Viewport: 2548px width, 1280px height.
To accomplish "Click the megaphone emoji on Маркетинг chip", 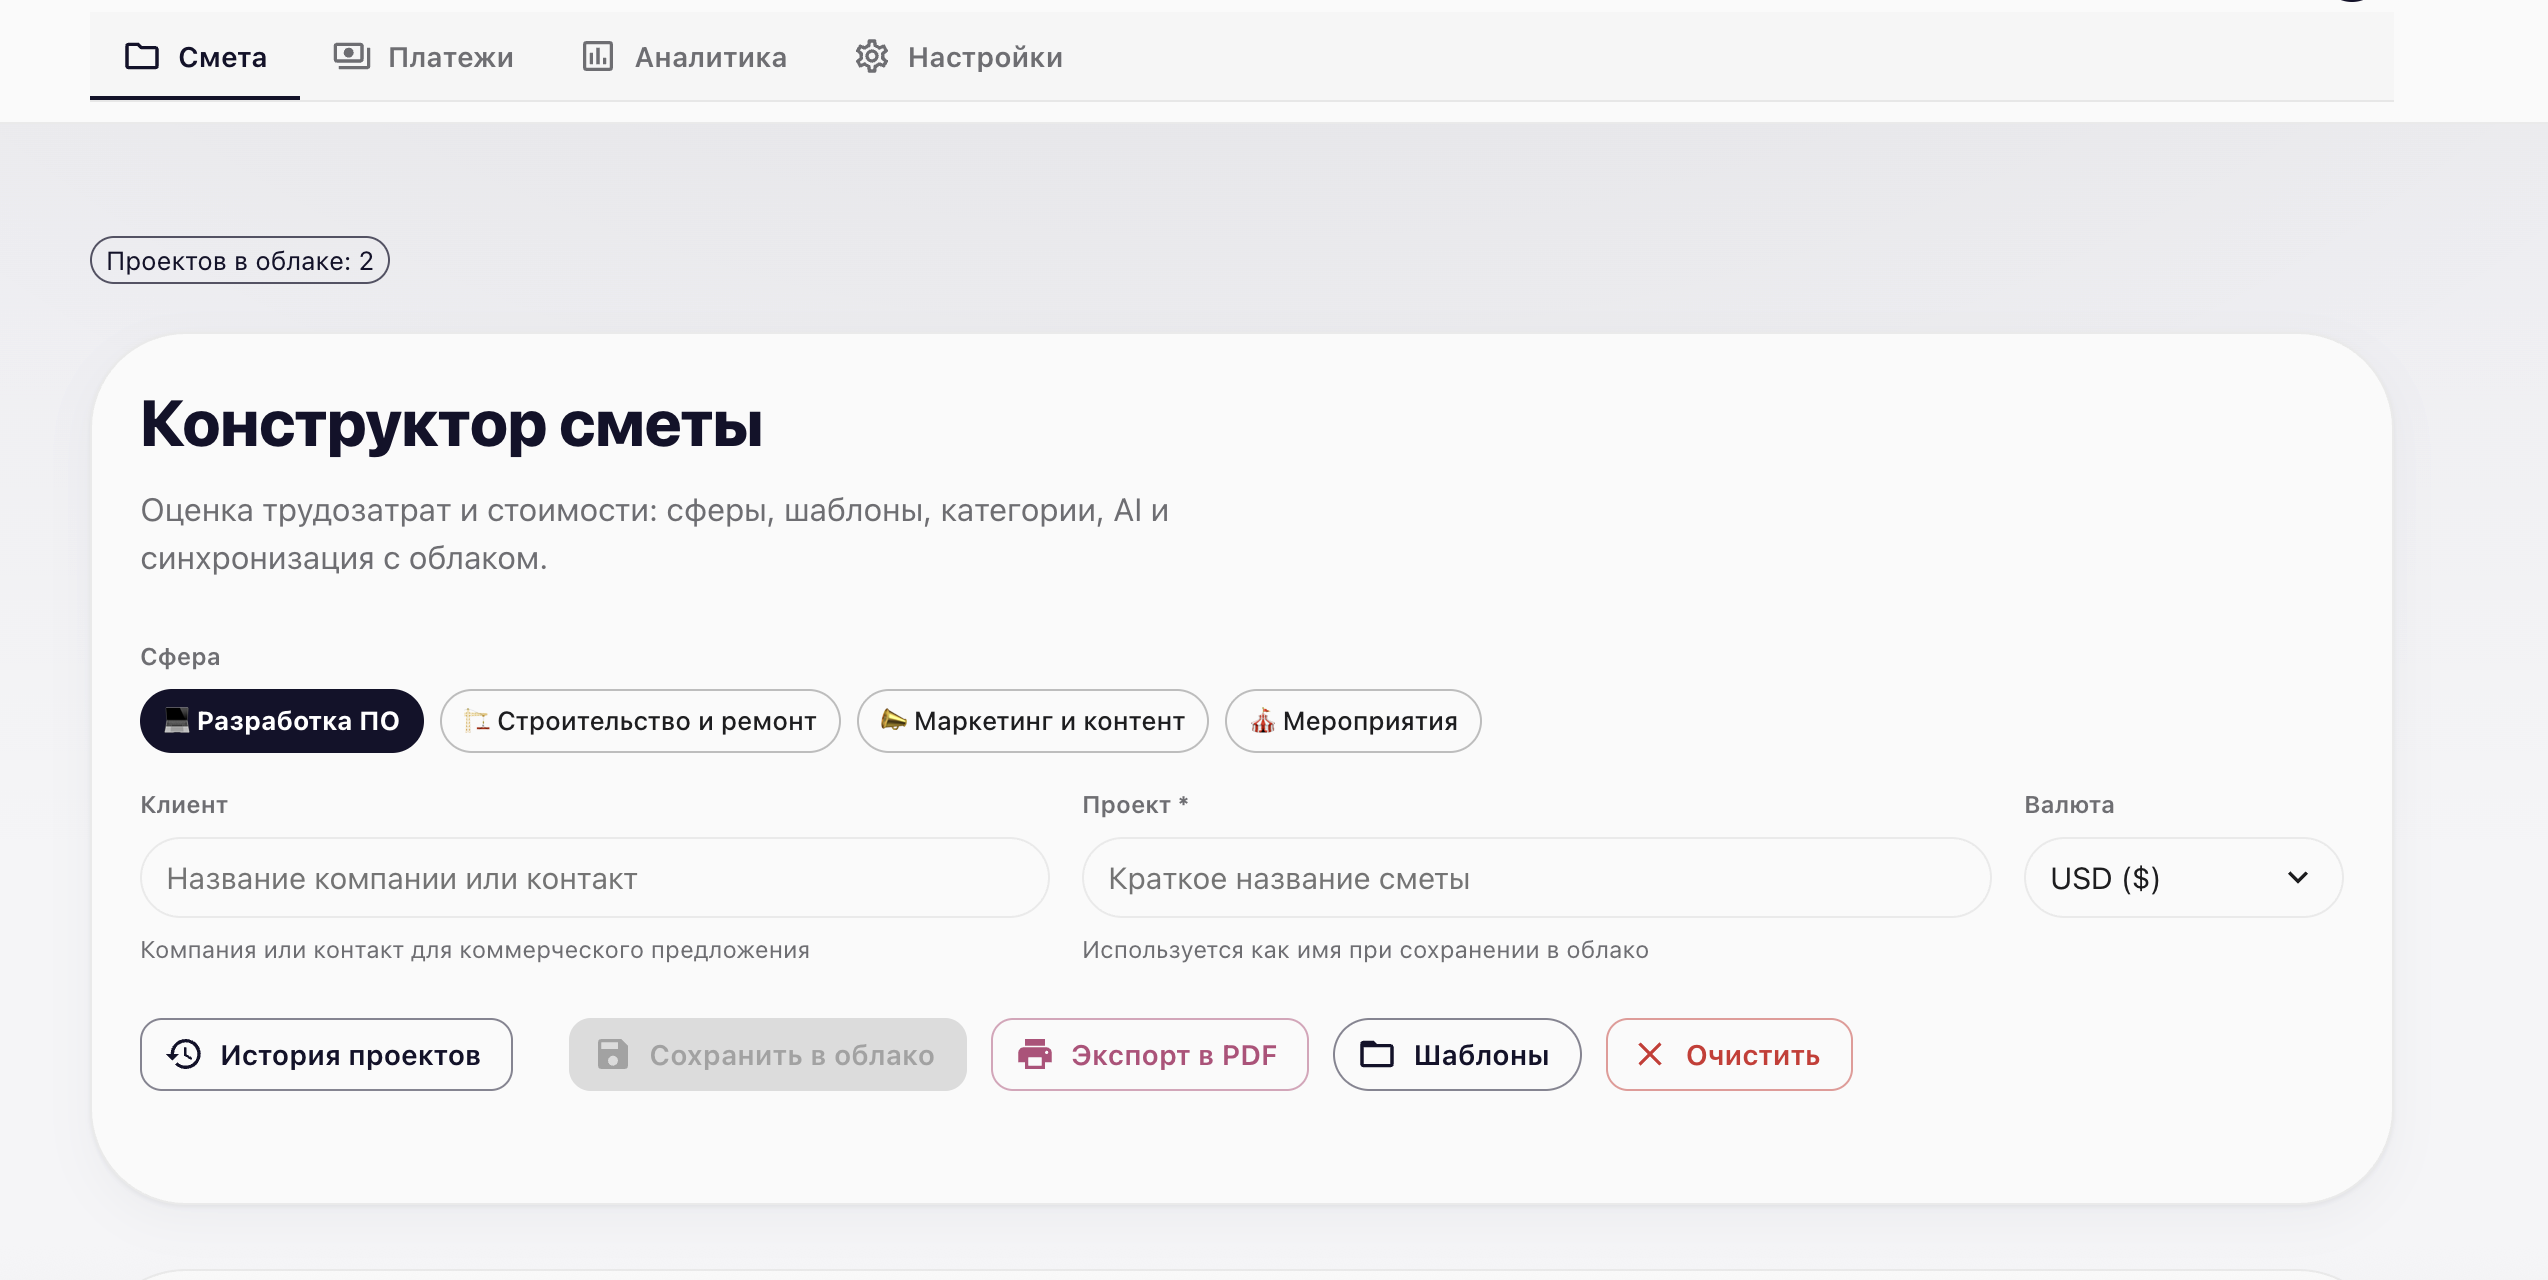I will tap(894, 720).
